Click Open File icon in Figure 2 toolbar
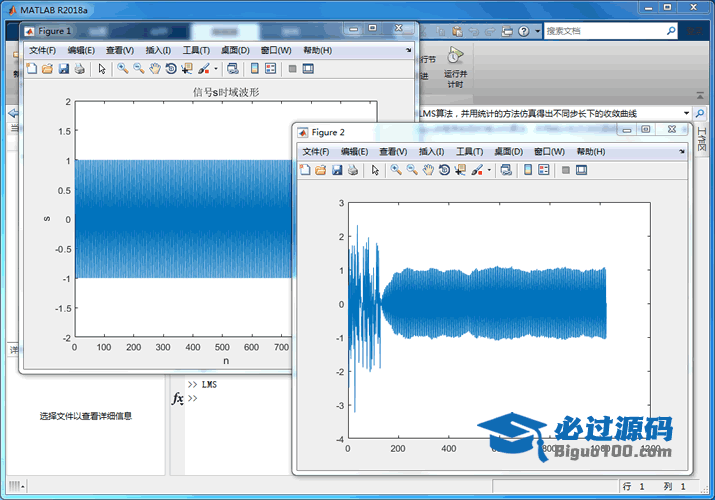The image size is (715, 500). [x=321, y=170]
